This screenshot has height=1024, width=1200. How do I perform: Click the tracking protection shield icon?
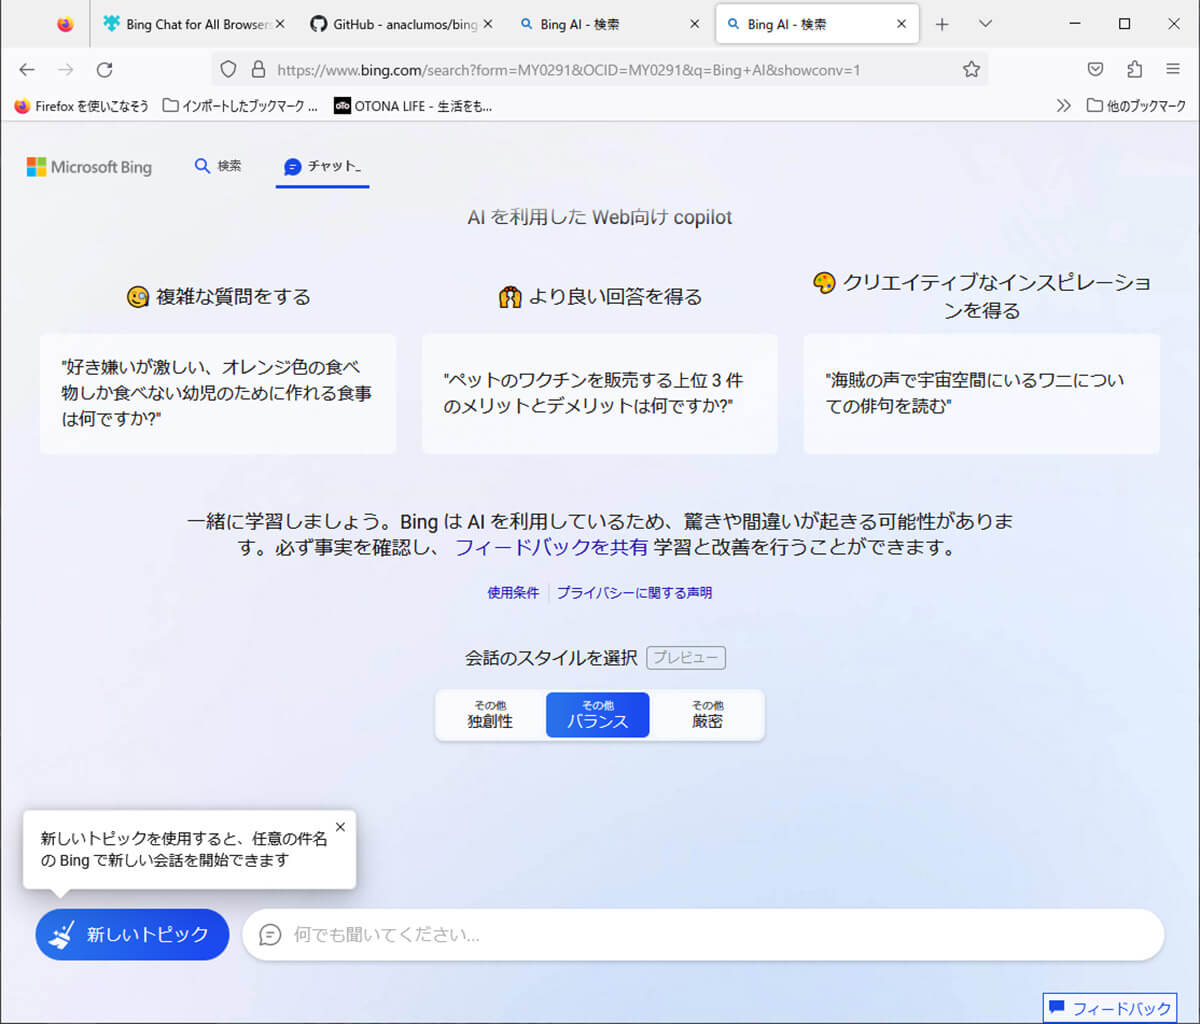228,69
